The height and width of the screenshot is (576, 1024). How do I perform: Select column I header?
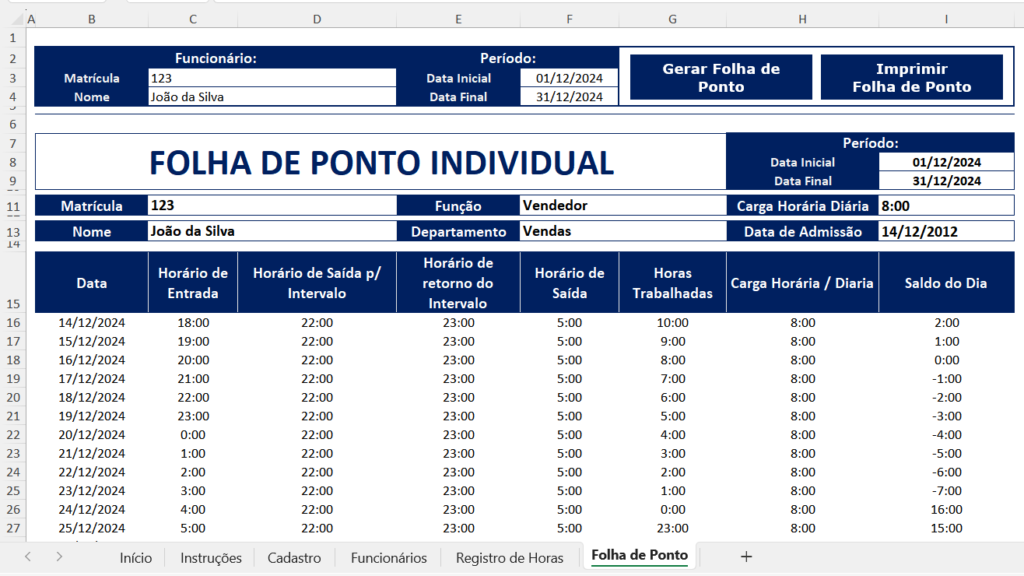pos(946,20)
